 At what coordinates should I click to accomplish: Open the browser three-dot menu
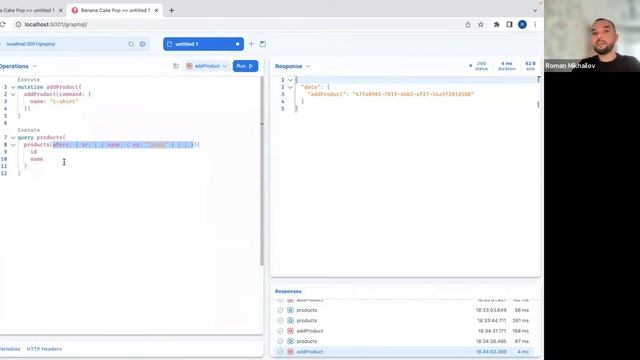[535, 24]
